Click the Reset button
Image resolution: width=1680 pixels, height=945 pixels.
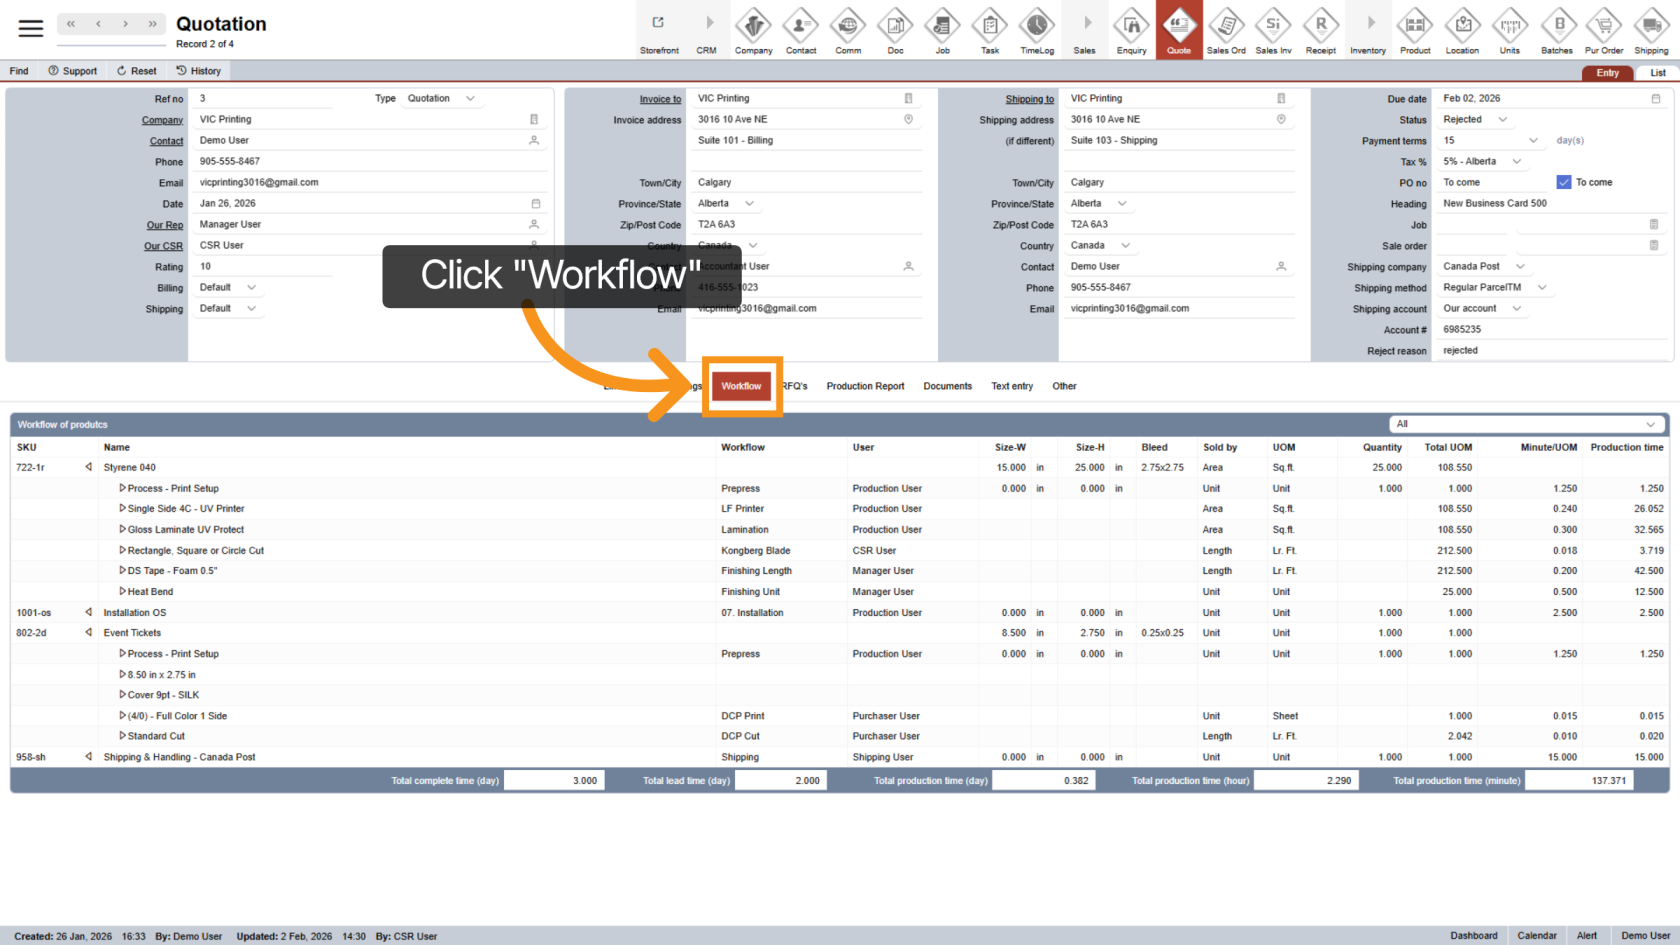(137, 71)
